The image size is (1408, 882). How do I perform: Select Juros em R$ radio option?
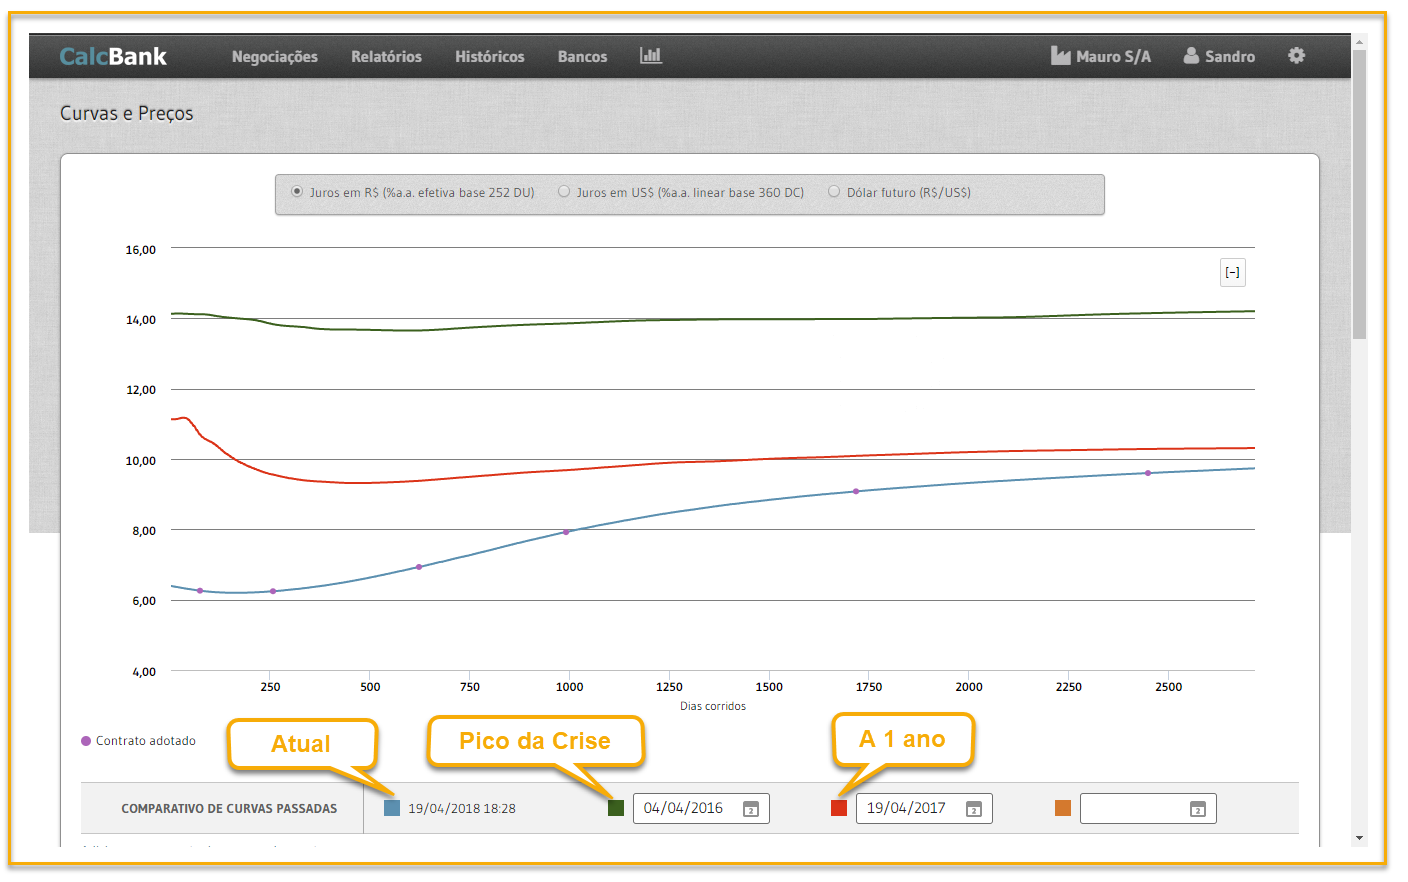point(297,192)
